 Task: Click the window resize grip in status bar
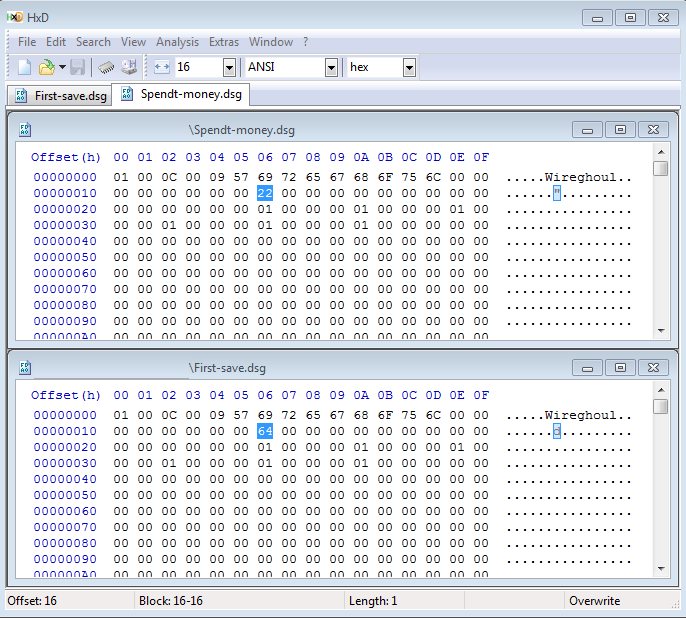click(675, 604)
